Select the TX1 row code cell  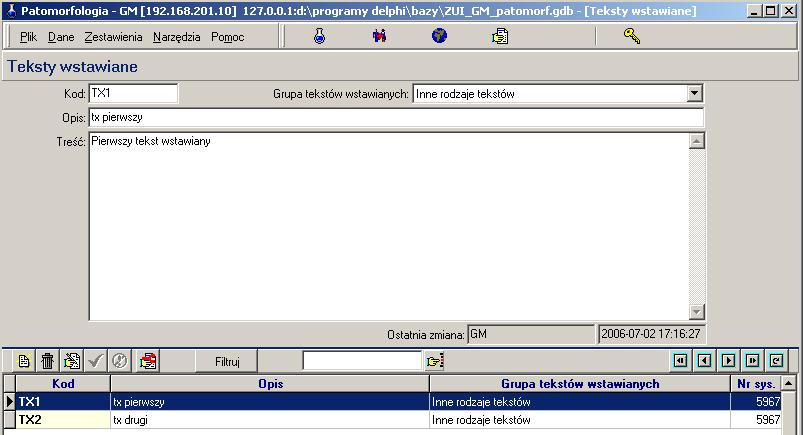pos(63,402)
